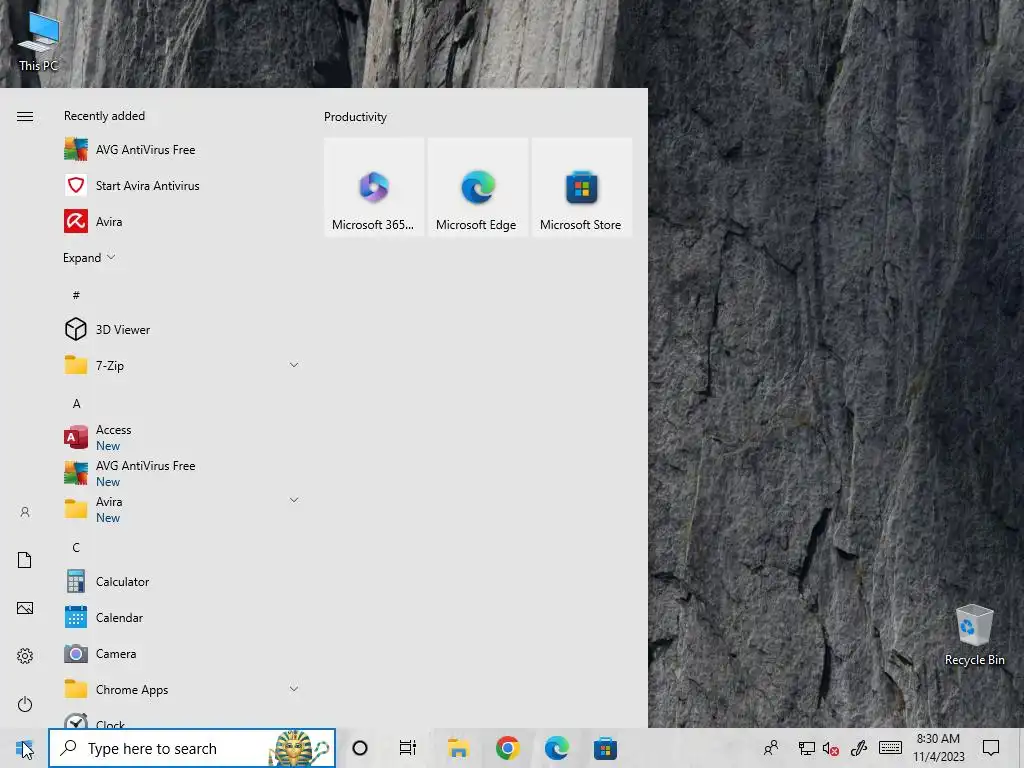Image resolution: width=1024 pixels, height=768 pixels.
Task: Launch Start Avira Antivirus shortcut
Action: (180, 185)
